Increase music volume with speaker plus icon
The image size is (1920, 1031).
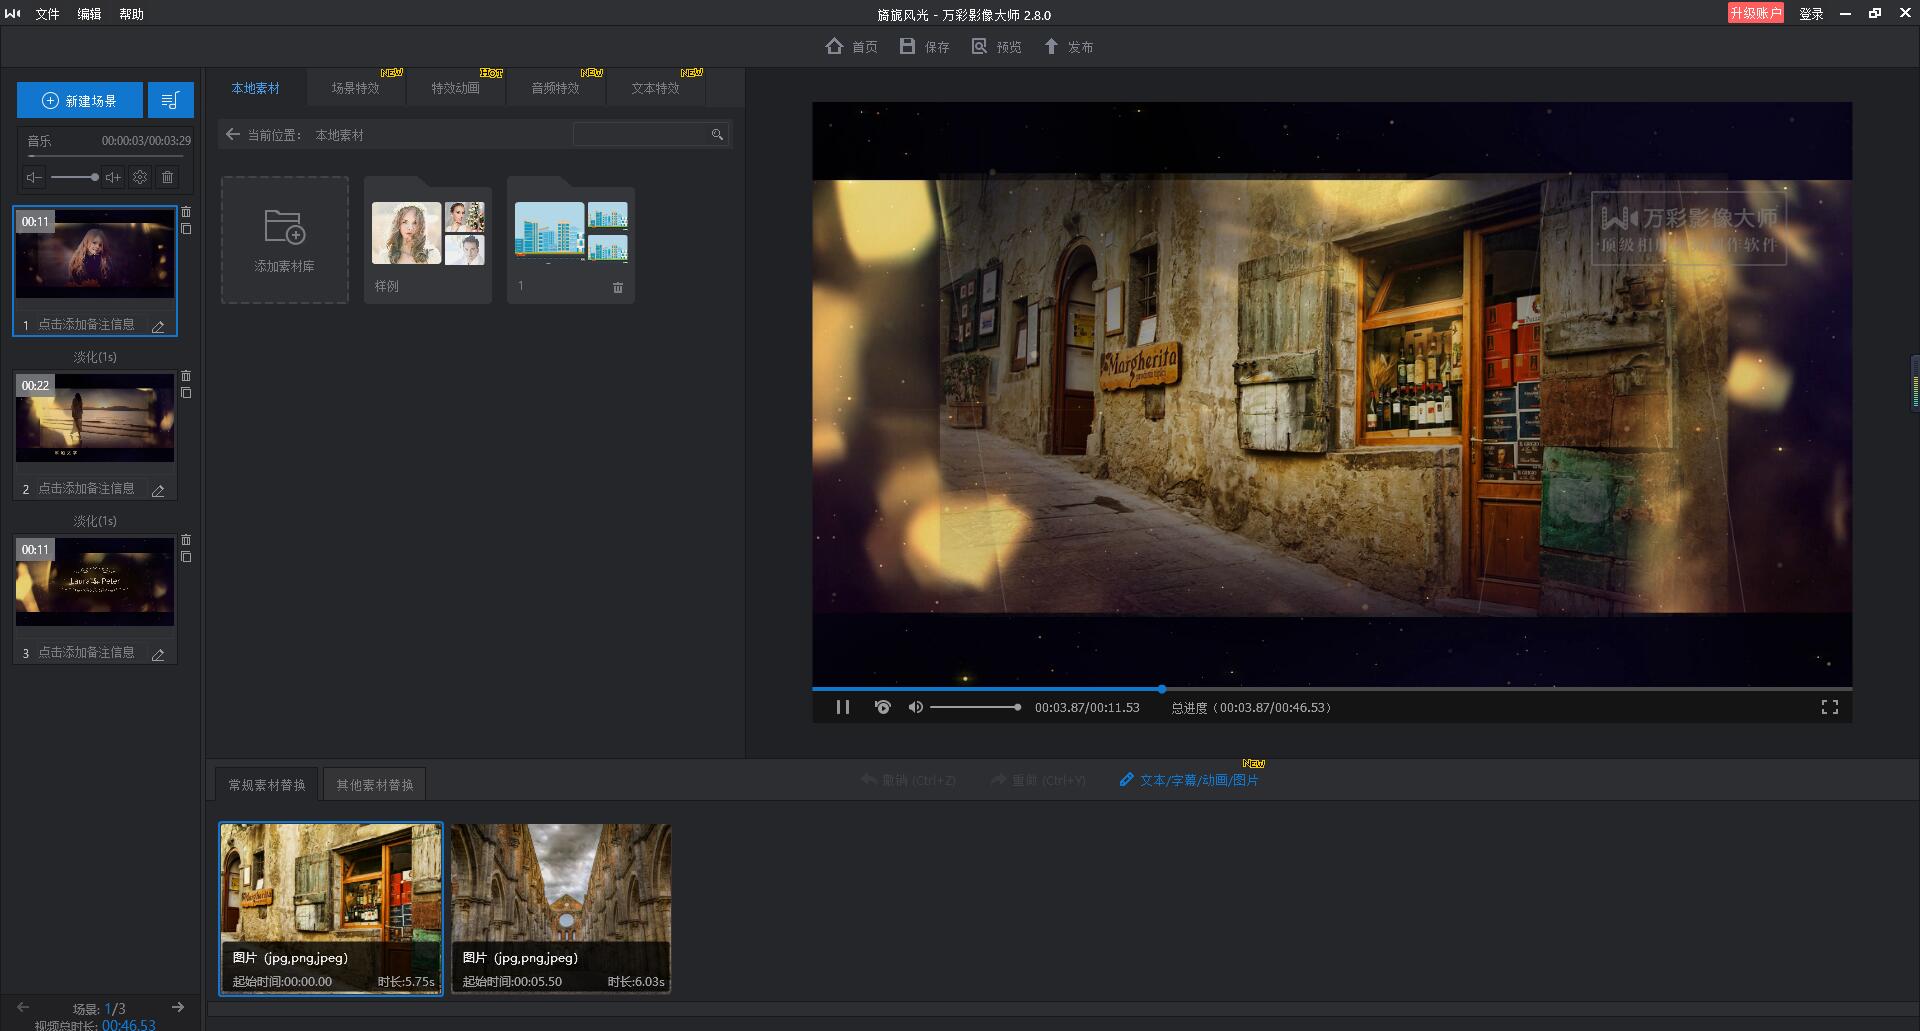click(x=113, y=177)
